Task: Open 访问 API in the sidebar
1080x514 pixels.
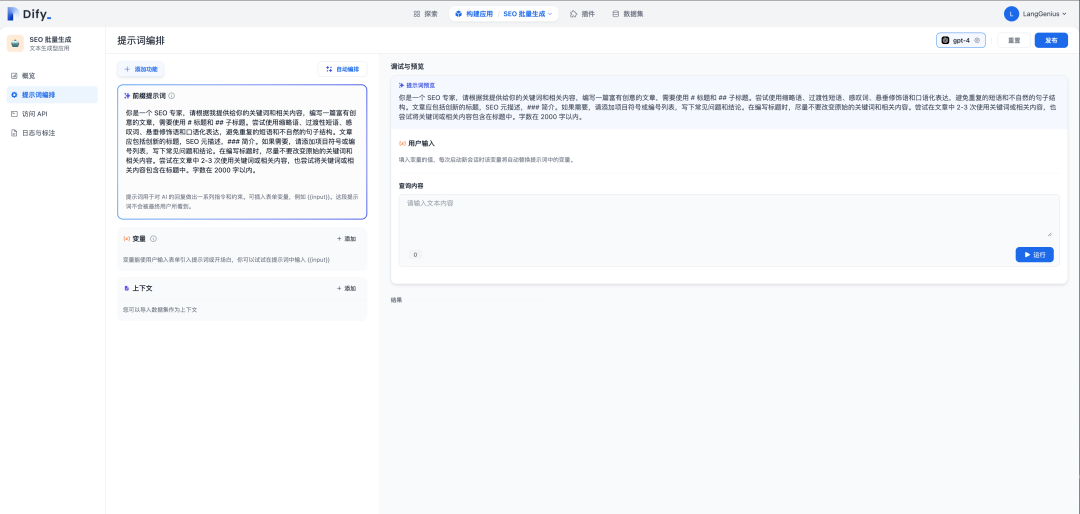Action: click(x=53, y=114)
